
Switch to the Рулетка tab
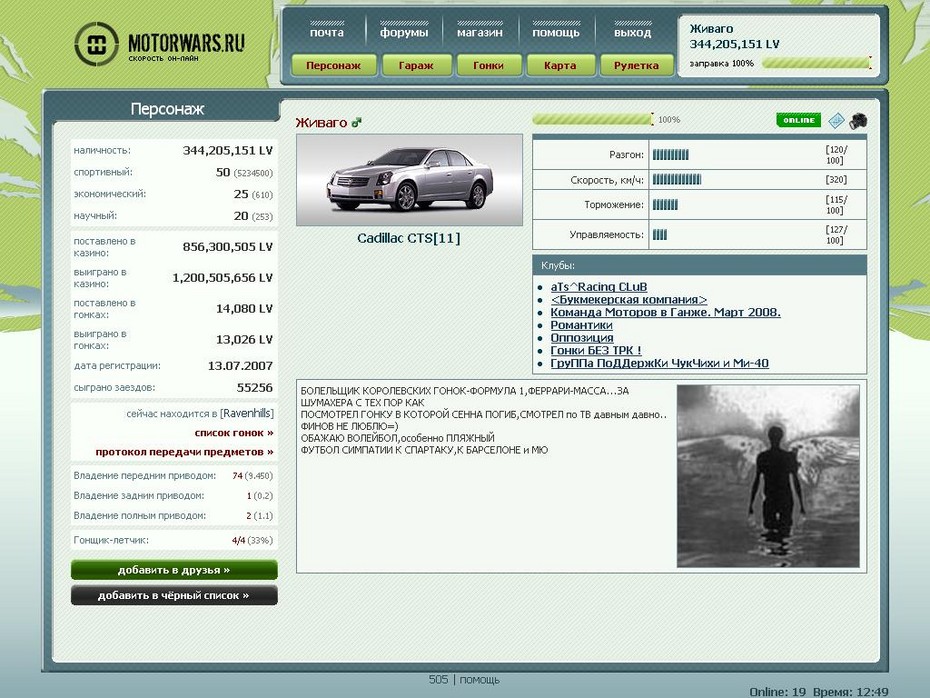(636, 65)
